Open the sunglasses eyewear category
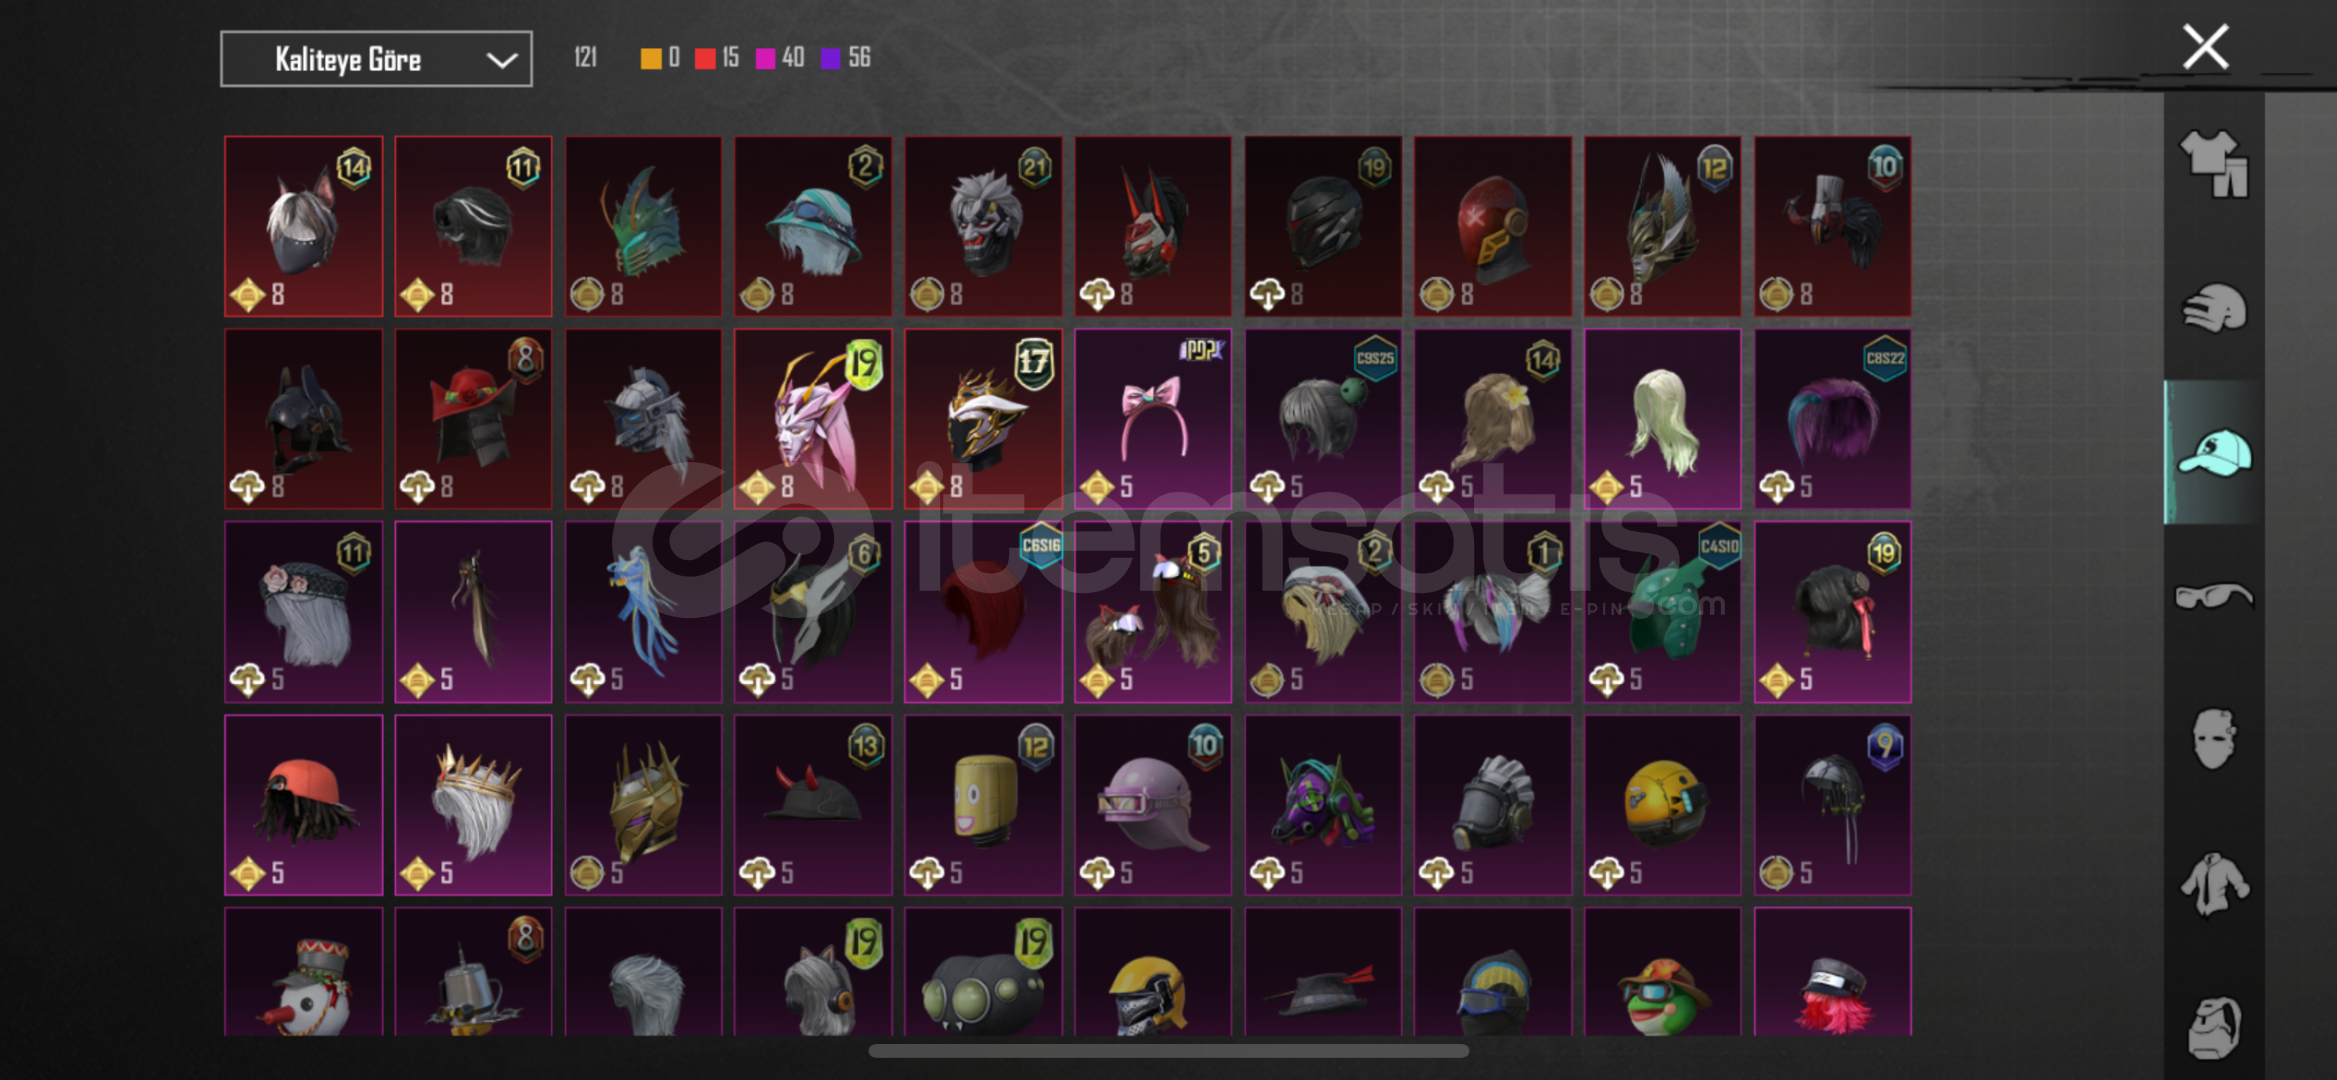The height and width of the screenshot is (1080, 2337). pos(2214,596)
